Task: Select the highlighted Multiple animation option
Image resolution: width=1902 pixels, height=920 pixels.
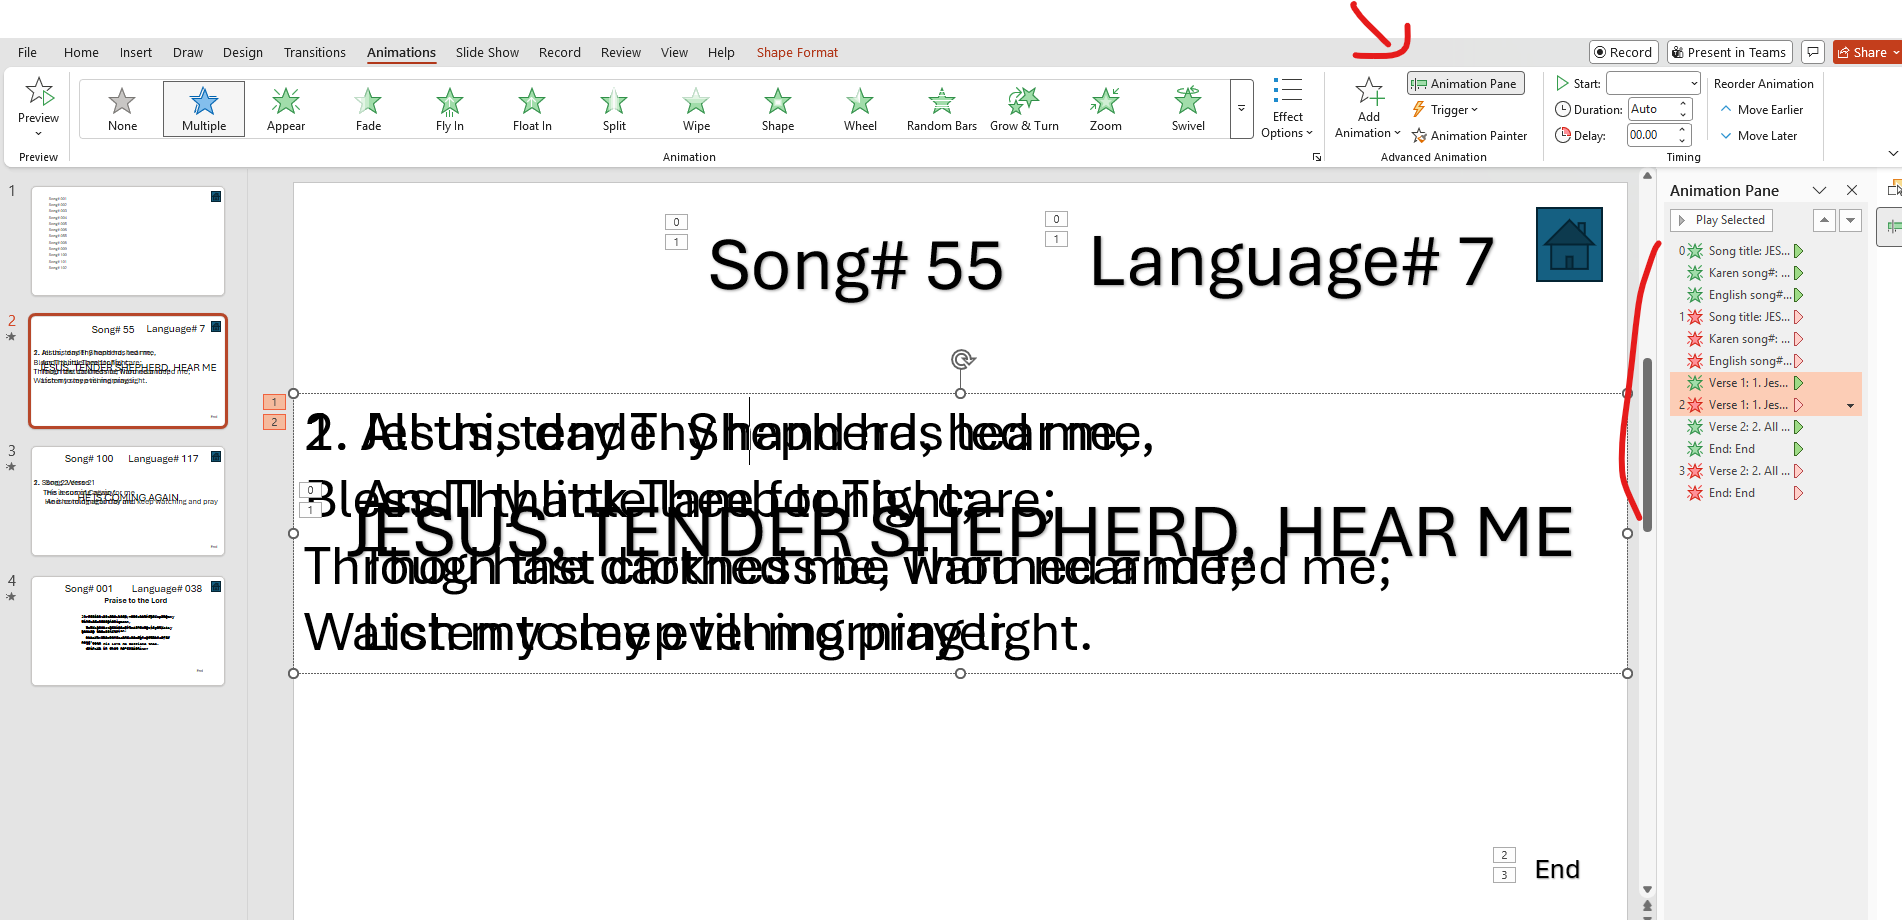Action: 204,109
